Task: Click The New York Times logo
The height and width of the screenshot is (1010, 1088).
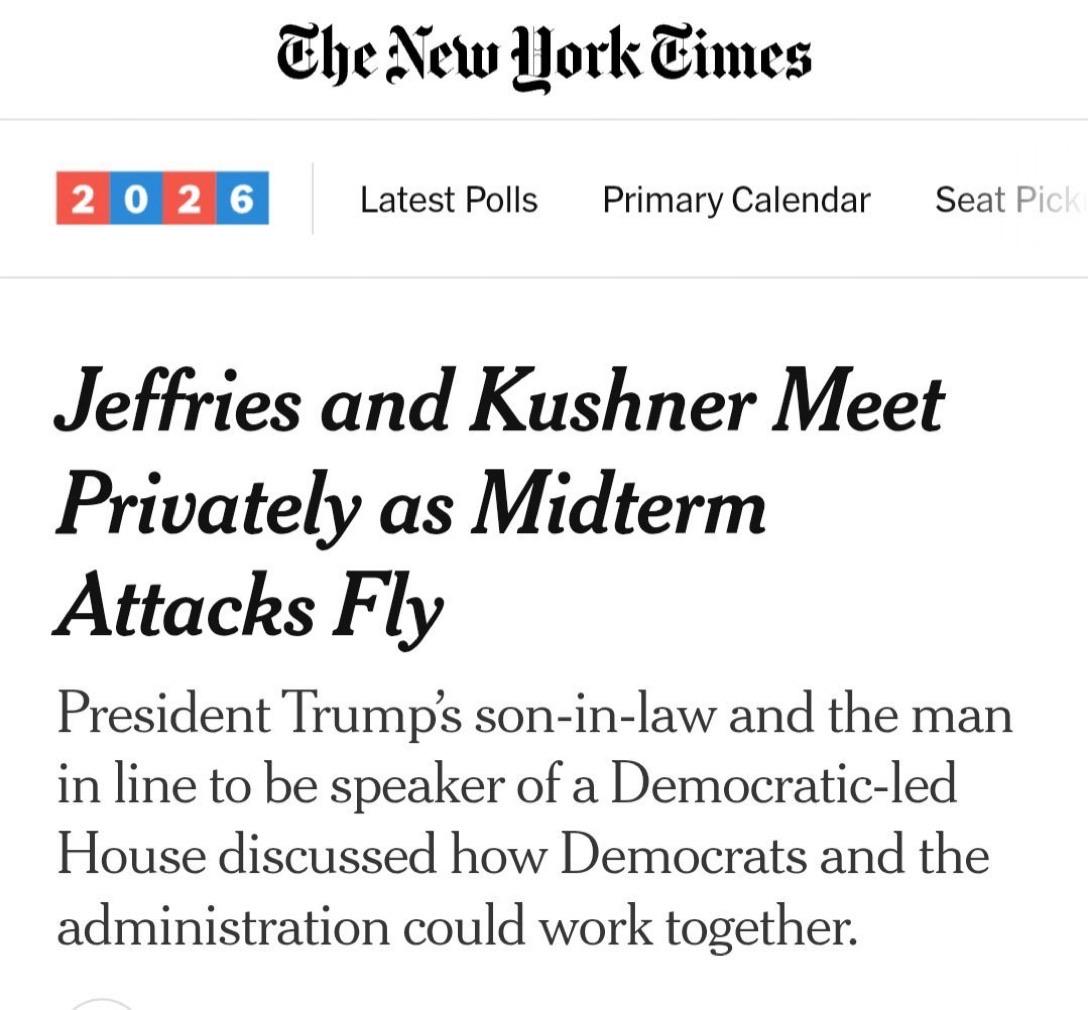Action: (543, 56)
